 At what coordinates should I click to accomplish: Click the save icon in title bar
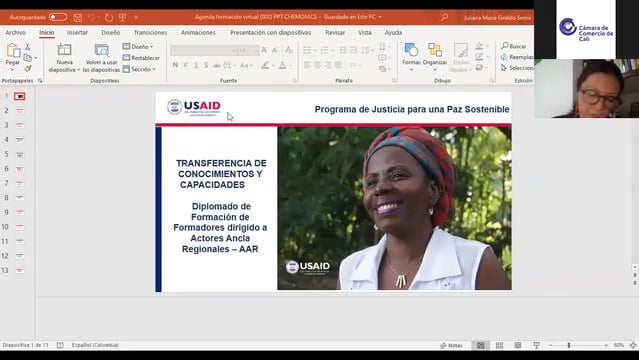coord(77,18)
